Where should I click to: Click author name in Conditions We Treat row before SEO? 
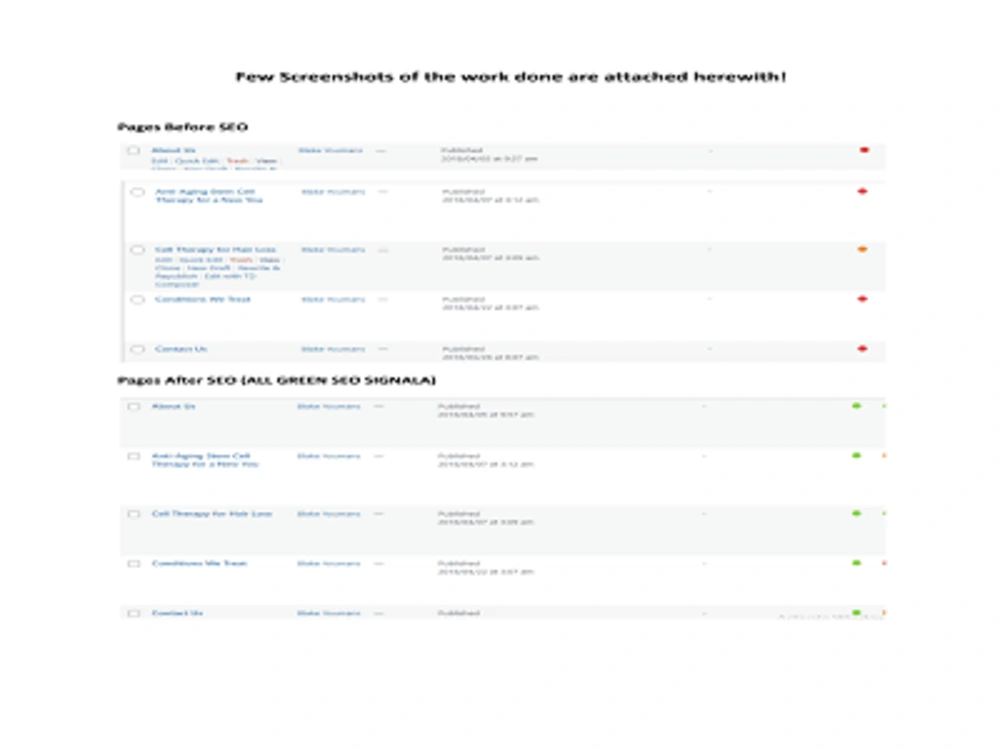(333, 299)
